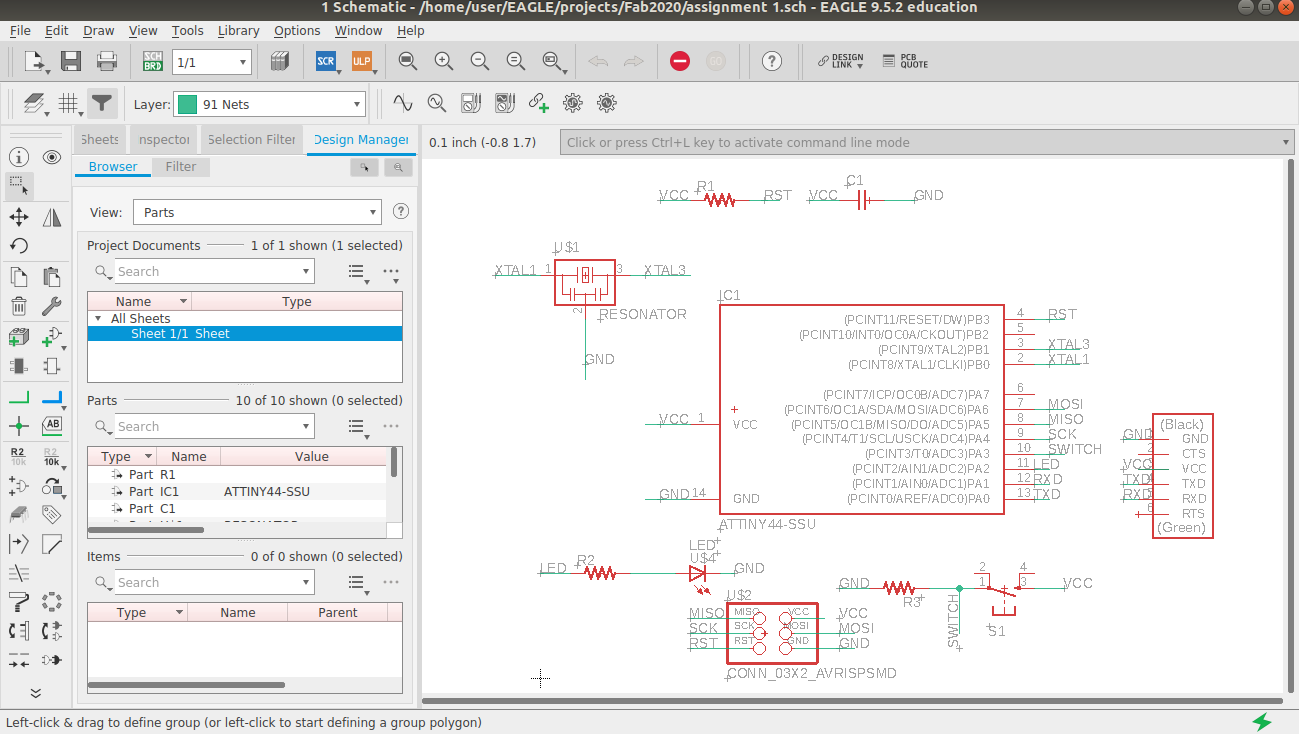Select the Move tool icon
The height and width of the screenshot is (734, 1299).
pyautogui.click(x=19, y=217)
